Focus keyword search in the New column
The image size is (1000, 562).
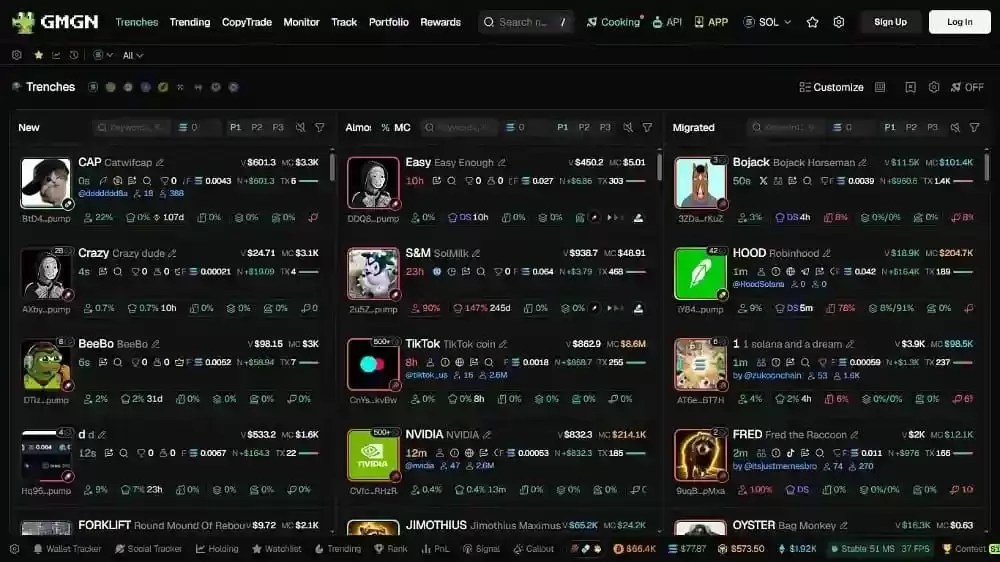pos(131,127)
